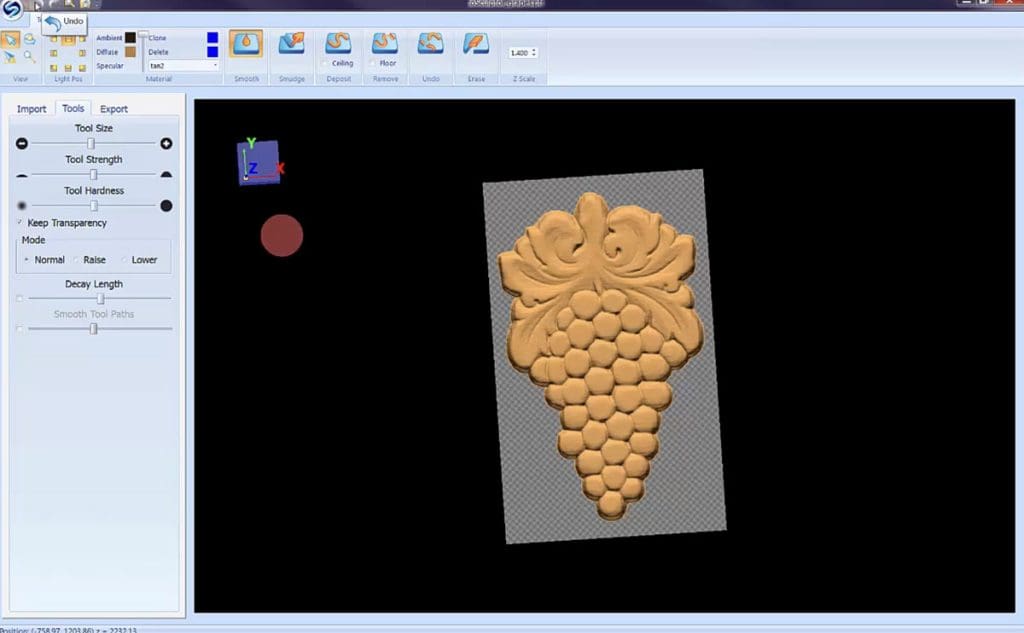Click the Z Scale 1.400 value field
This screenshot has width=1024, height=633.
[x=519, y=52]
